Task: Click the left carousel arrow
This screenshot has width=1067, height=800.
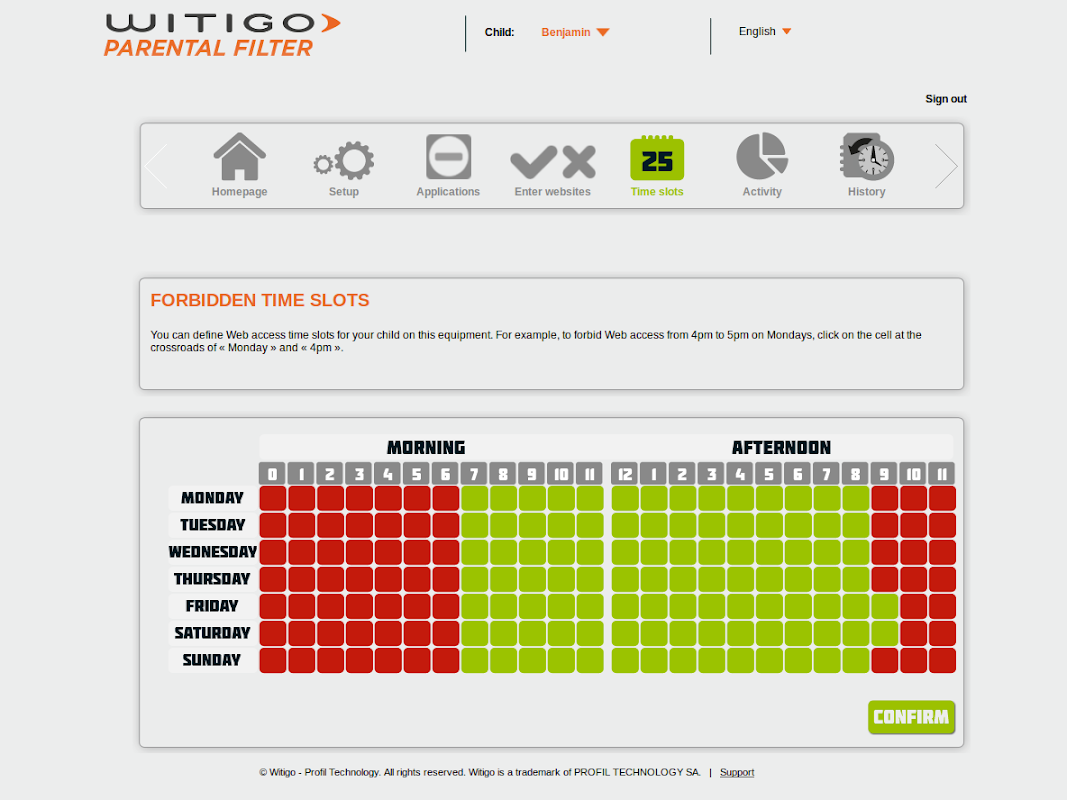Action: click(x=156, y=166)
